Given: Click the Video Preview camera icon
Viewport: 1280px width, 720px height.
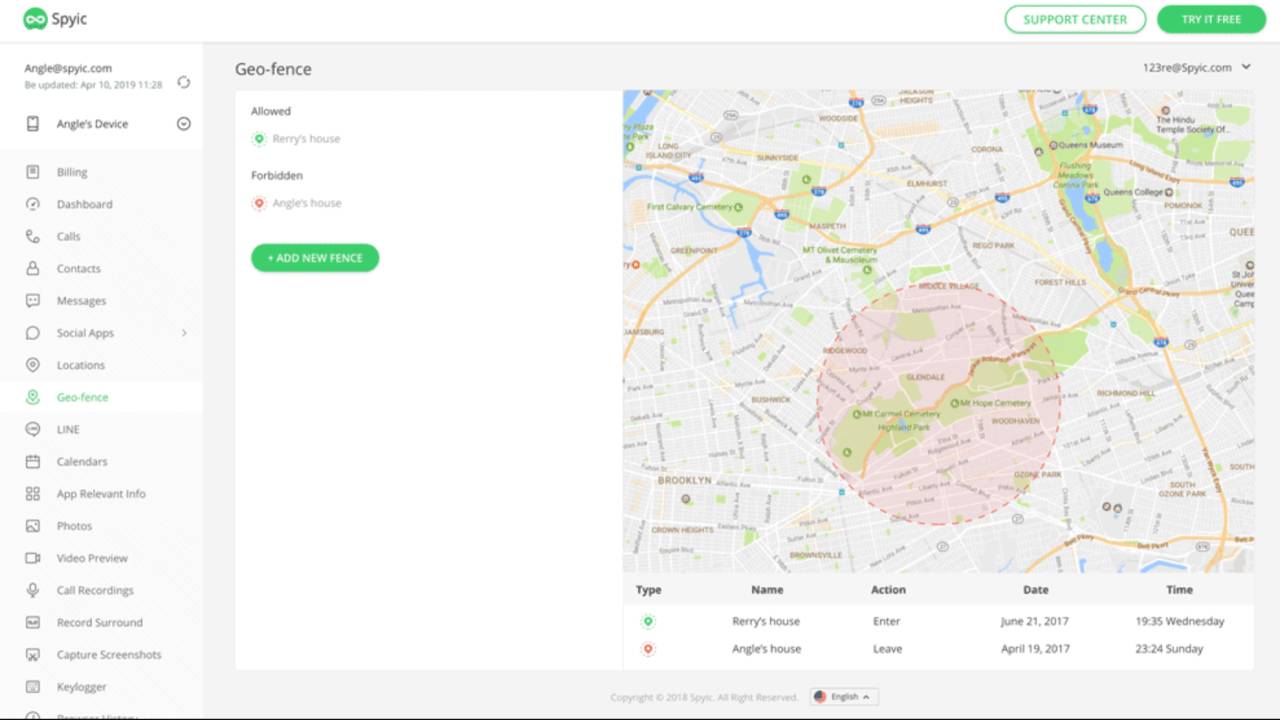Looking at the screenshot, I should click(x=33, y=558).
